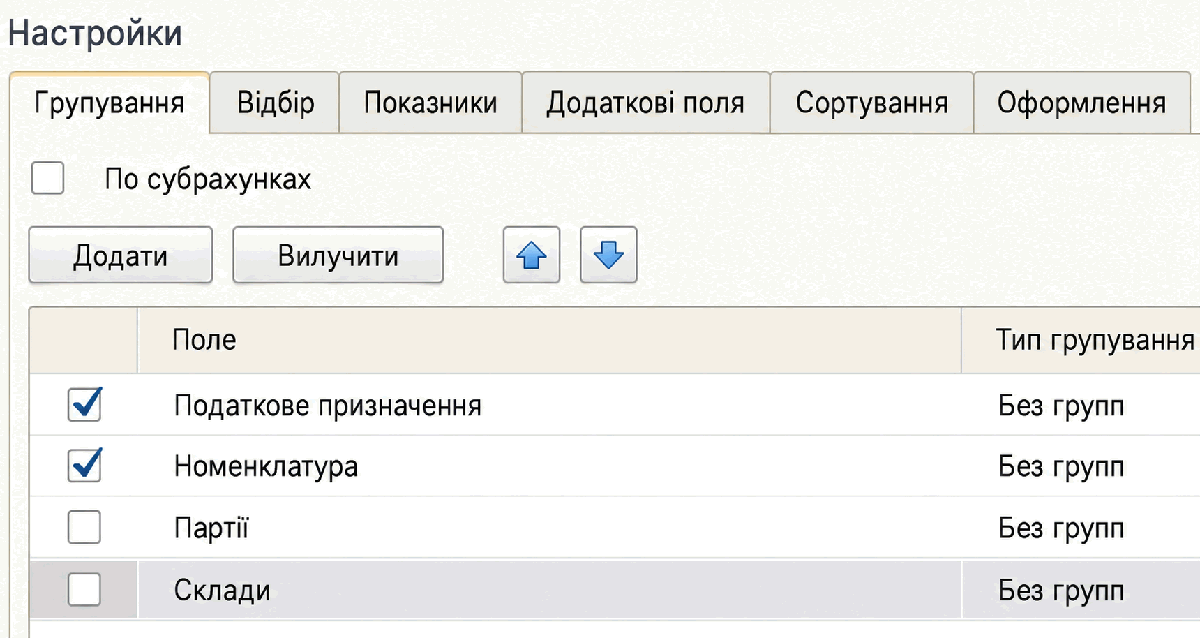Move selected row up with blue arrow
This screenshot has width=1200, height=638.
(x=531, y=256)
